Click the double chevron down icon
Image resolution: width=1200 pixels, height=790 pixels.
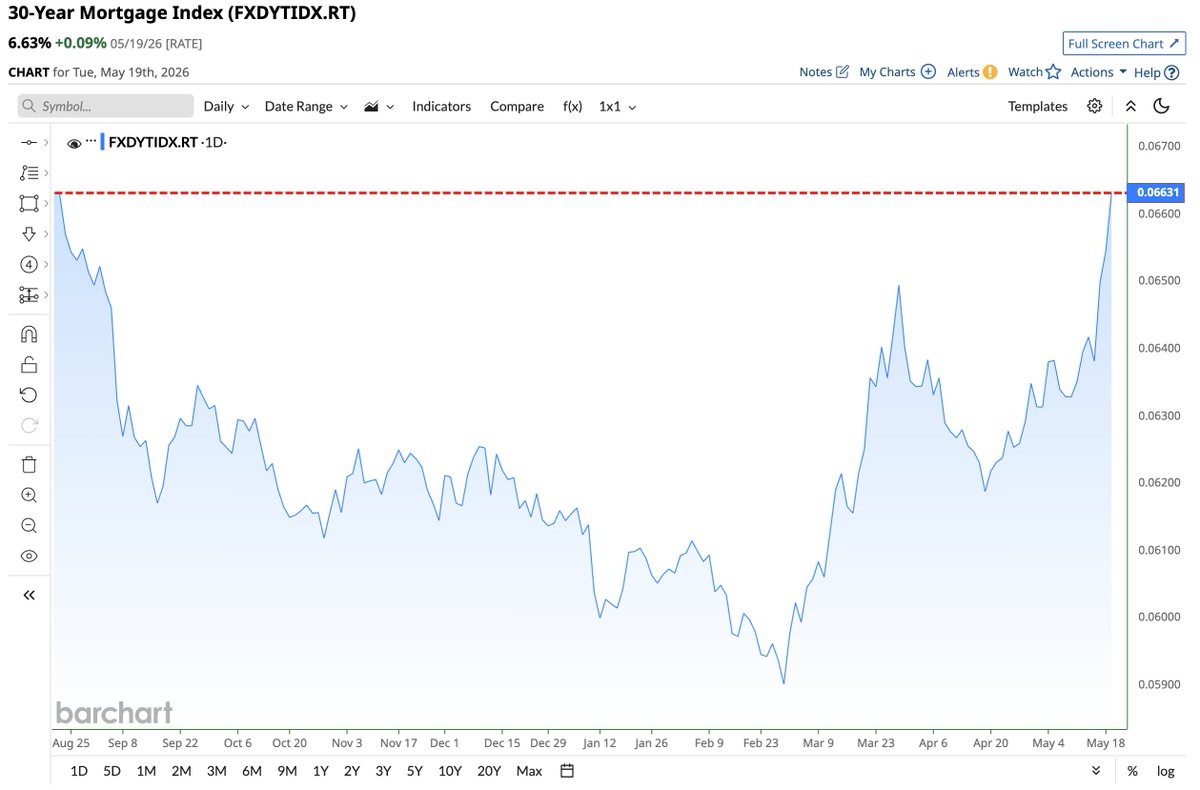tap(1096, 771)
